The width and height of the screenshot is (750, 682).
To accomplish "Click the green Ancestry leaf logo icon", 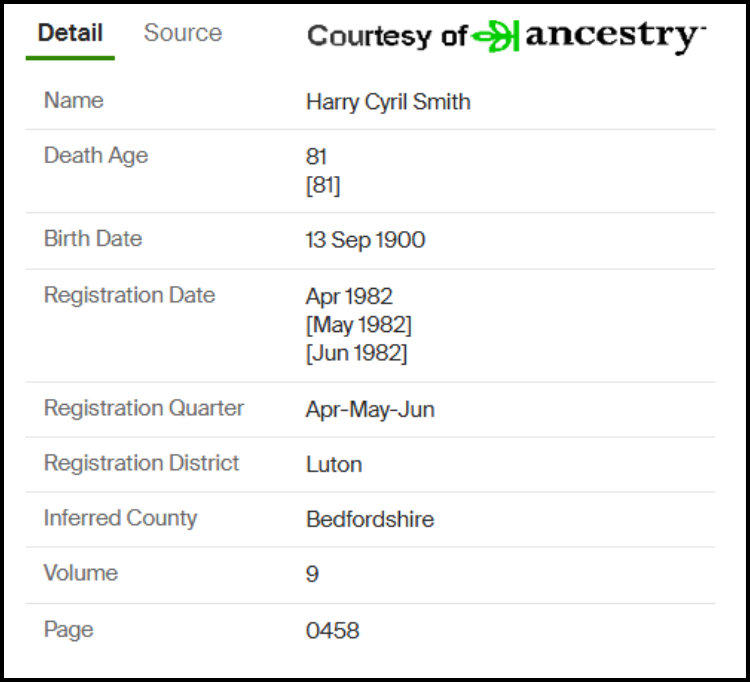I will 495,36.
